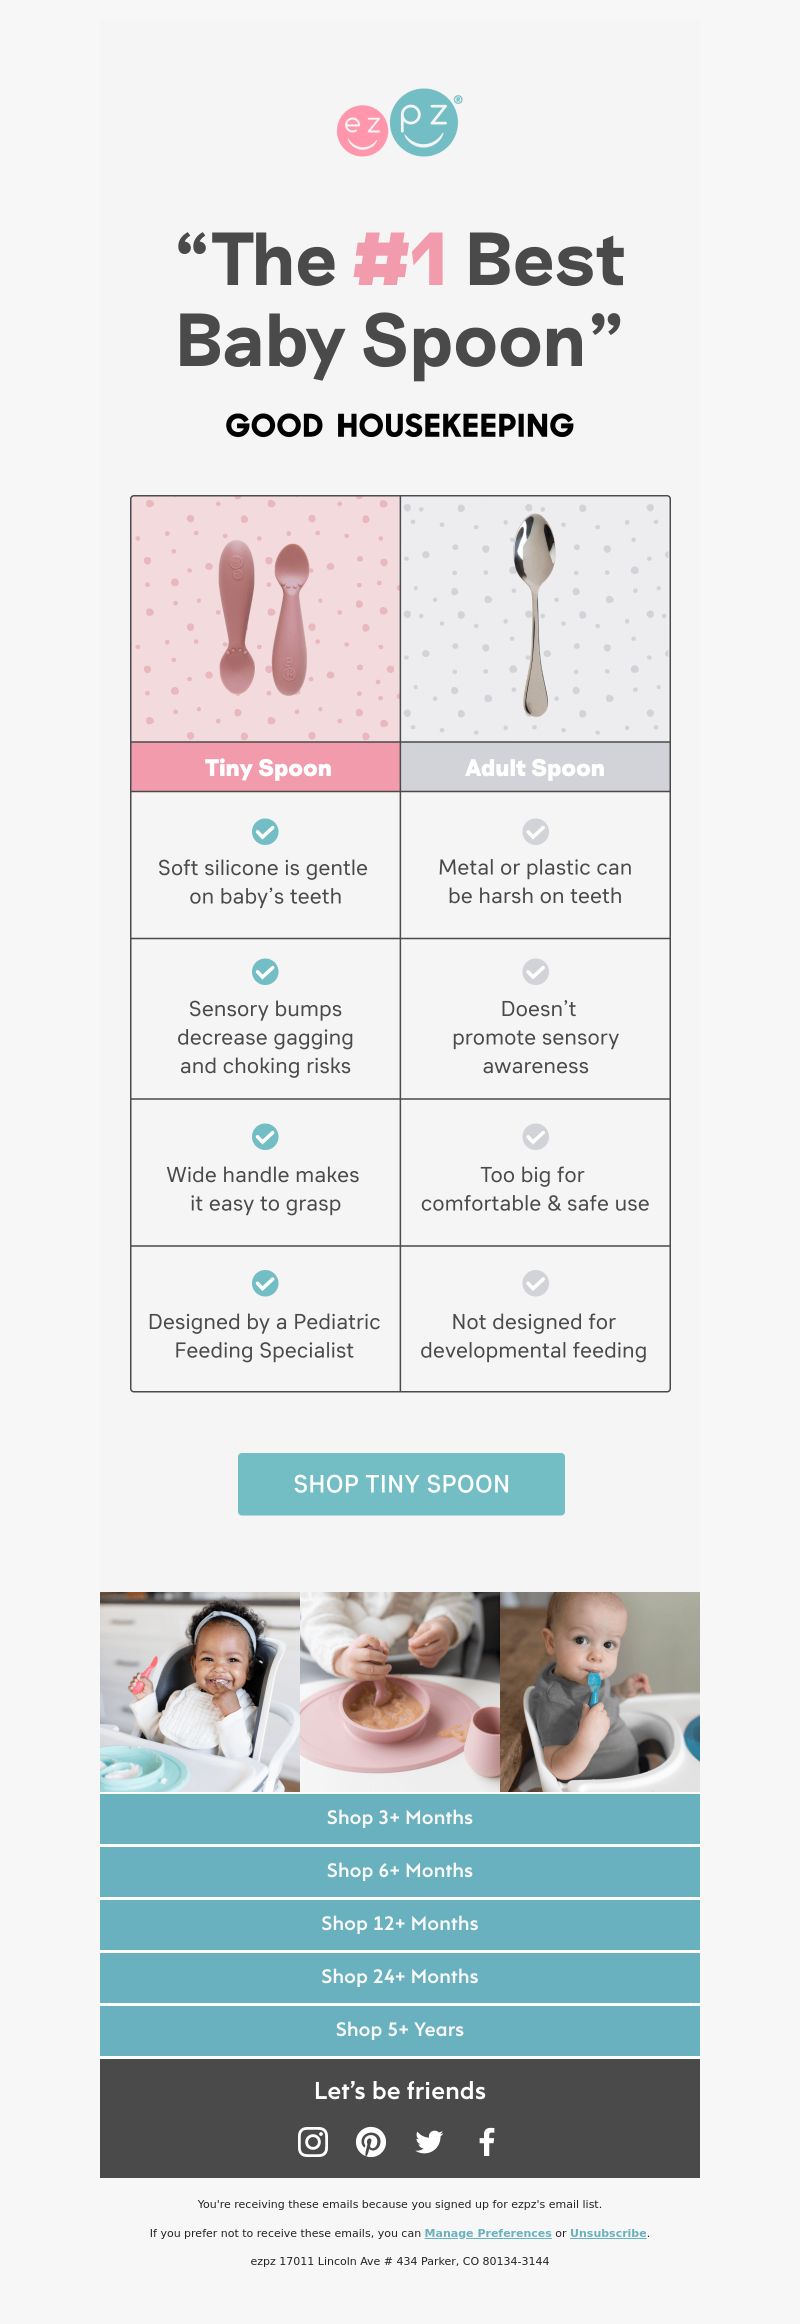Image resolution: width=800 pixels, height=2324 pixels.
Task: Click checkmark above Sensory bumps text
Action: click(x=265, y=971)
